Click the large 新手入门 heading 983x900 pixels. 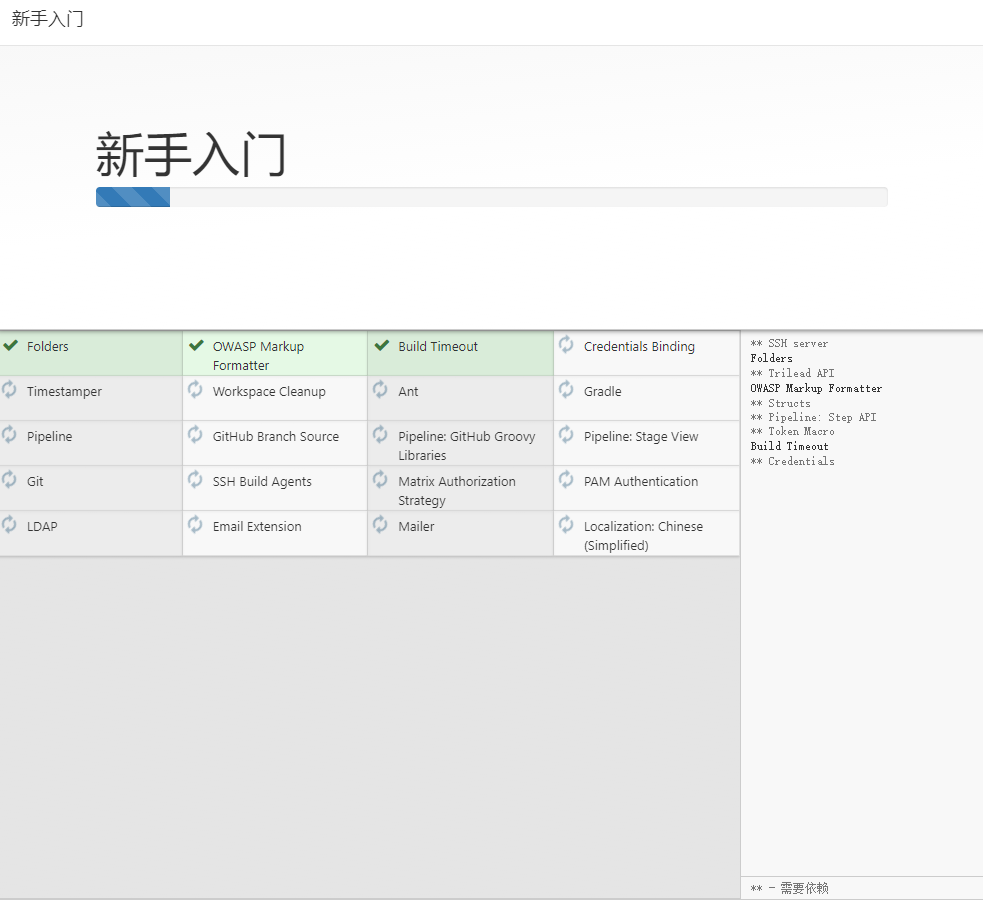tap(191, 154)
